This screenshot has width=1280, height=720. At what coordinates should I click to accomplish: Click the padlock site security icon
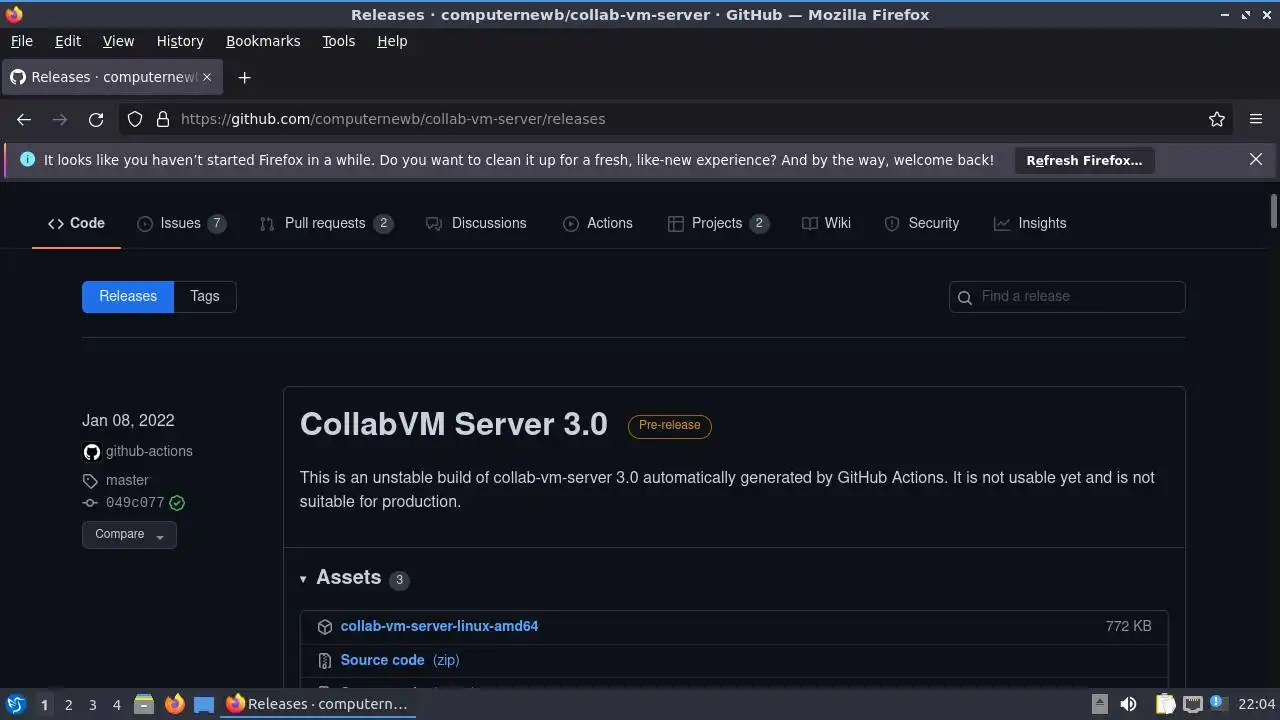pos(163,119)
